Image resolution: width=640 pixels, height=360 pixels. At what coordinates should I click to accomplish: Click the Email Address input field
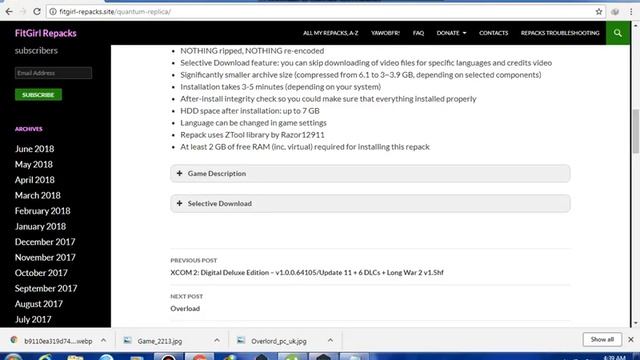(x=53, y=73)
